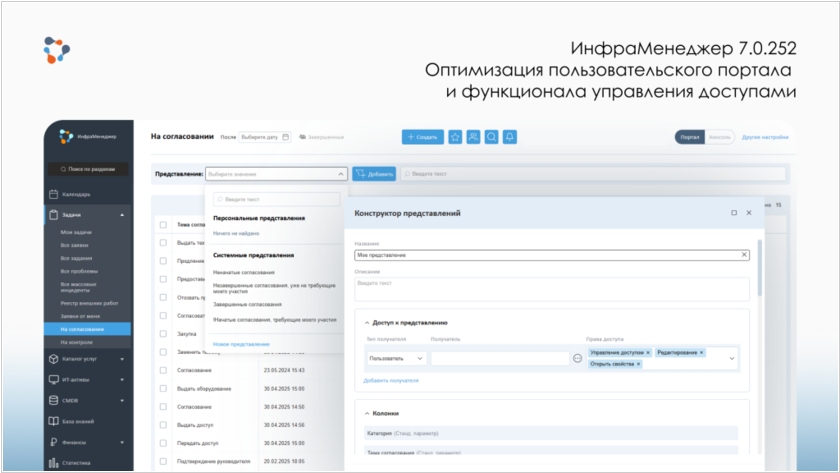Open Заявки от меня in the sidebar
Viewport: 840px width, 473px height.
tap(80, 316)
